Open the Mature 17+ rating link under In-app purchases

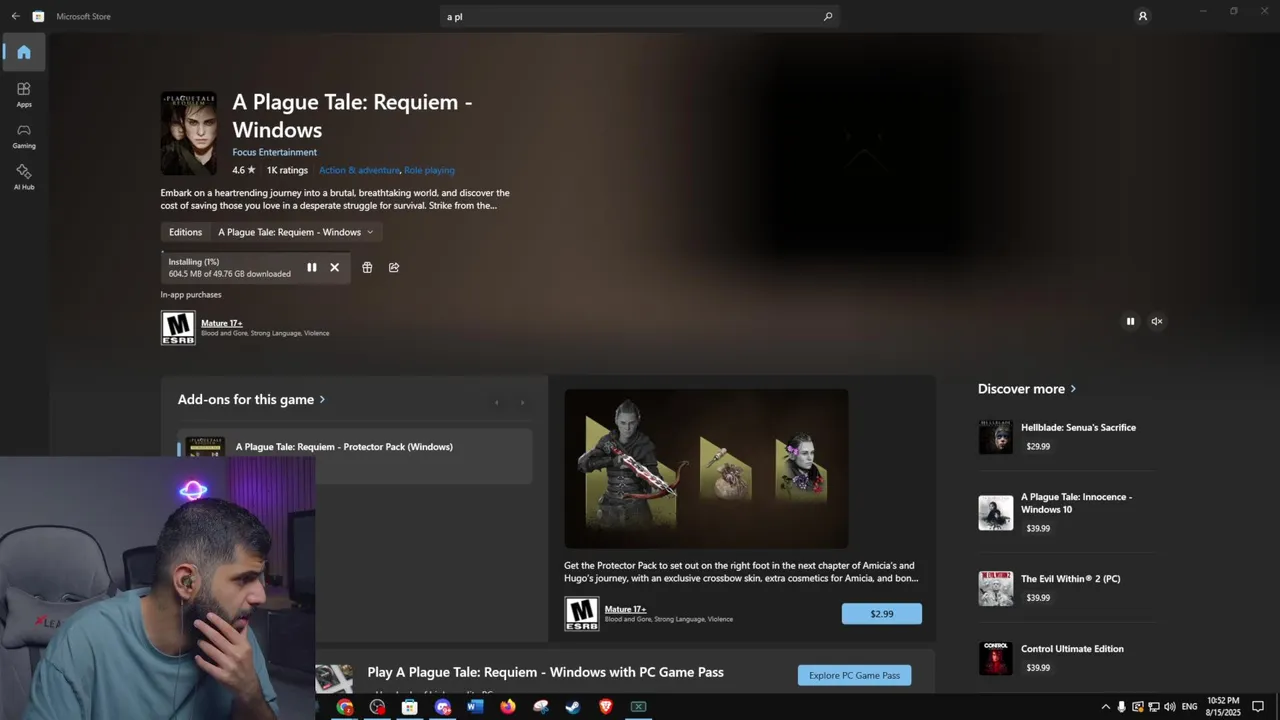pos(222,323)
